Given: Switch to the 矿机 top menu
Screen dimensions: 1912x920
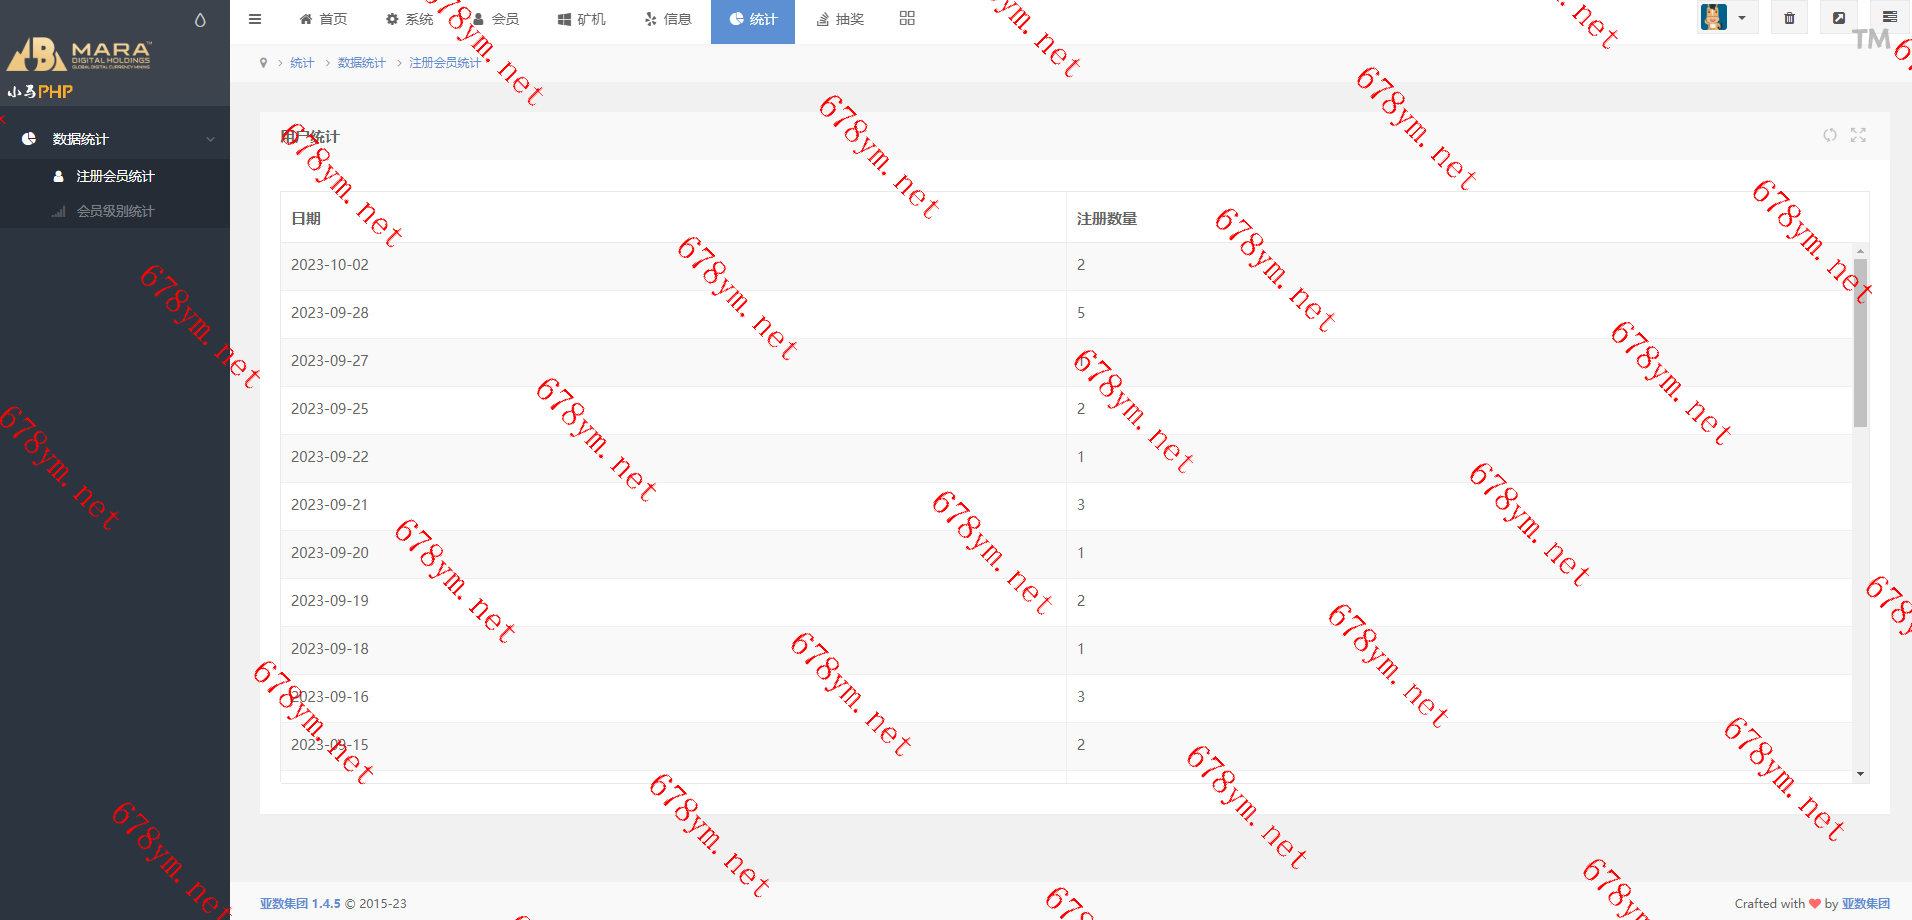Looking at the screenshot, I should (x=582, y=19).
